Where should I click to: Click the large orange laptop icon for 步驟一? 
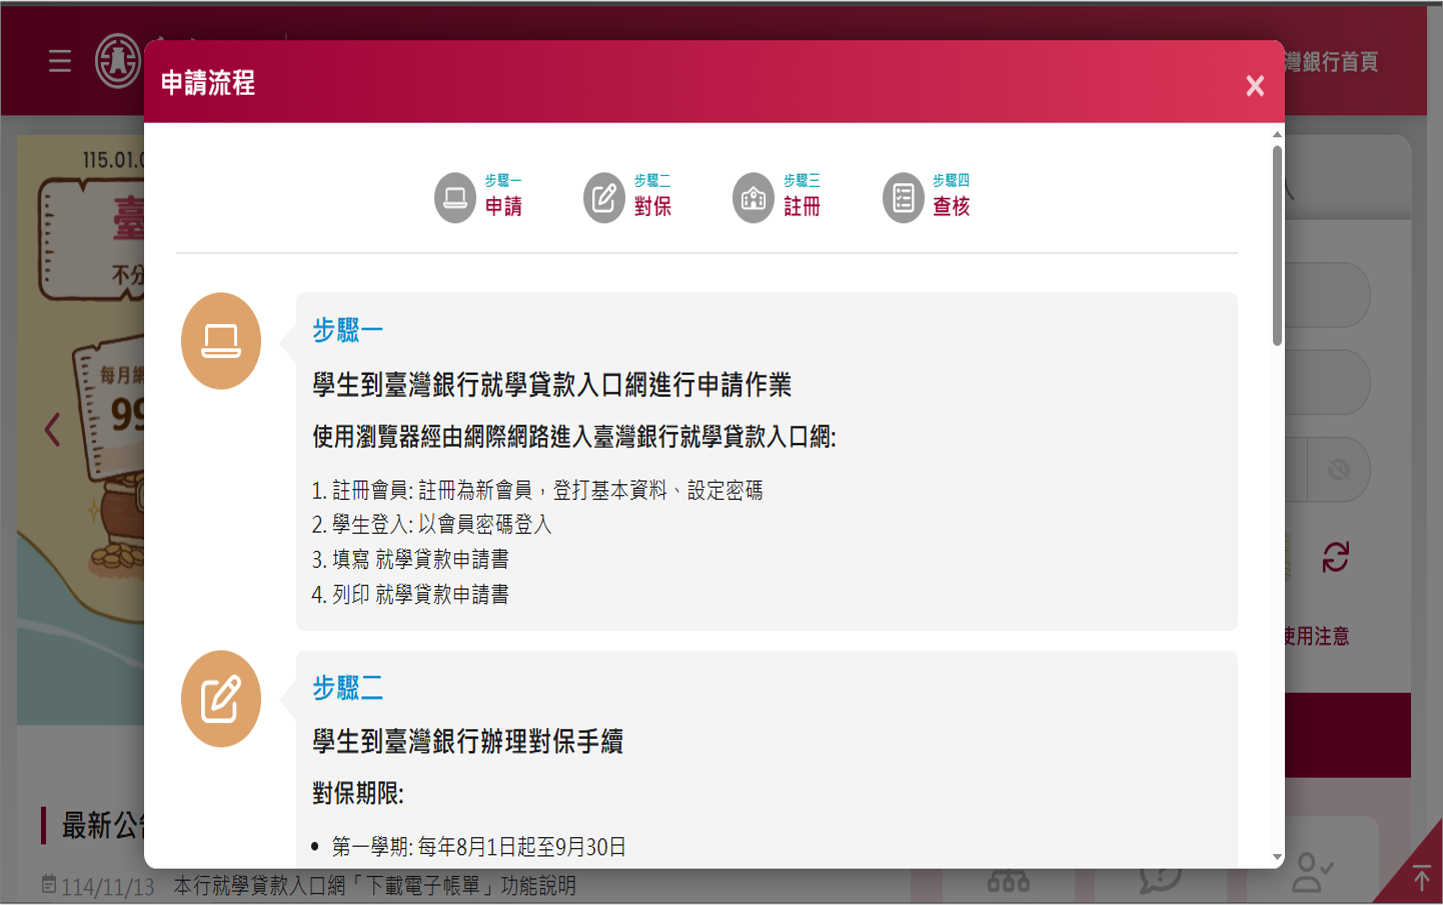click(x=221, y=341)
